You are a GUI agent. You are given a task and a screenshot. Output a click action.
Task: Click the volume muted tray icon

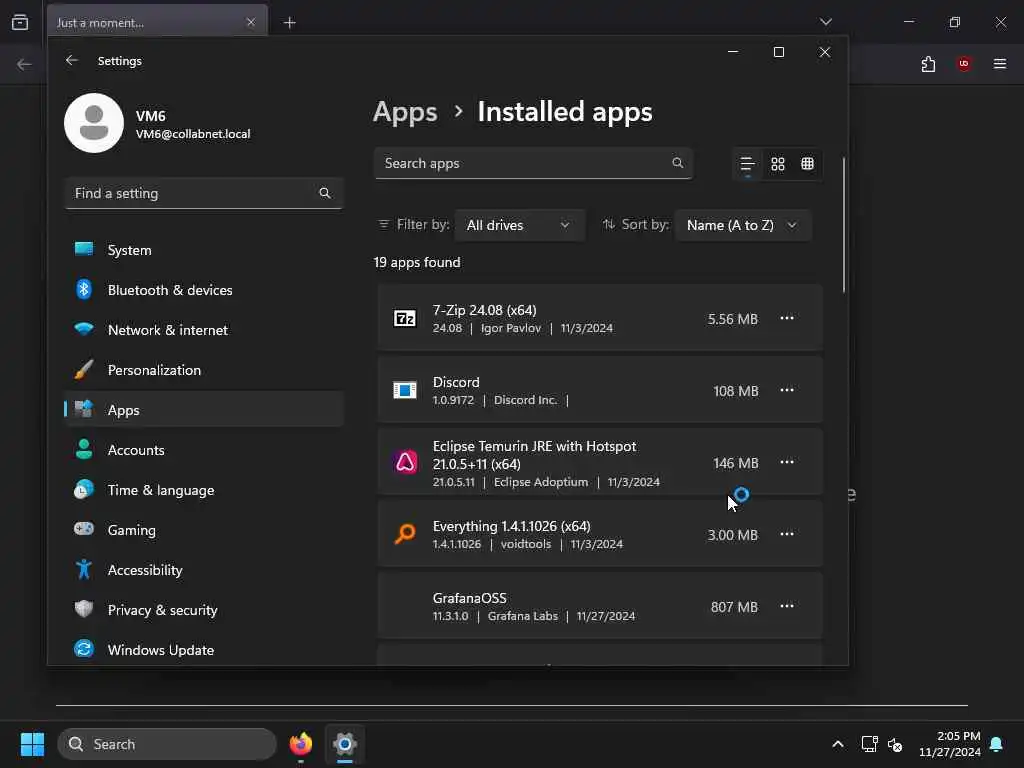point(895,744)
